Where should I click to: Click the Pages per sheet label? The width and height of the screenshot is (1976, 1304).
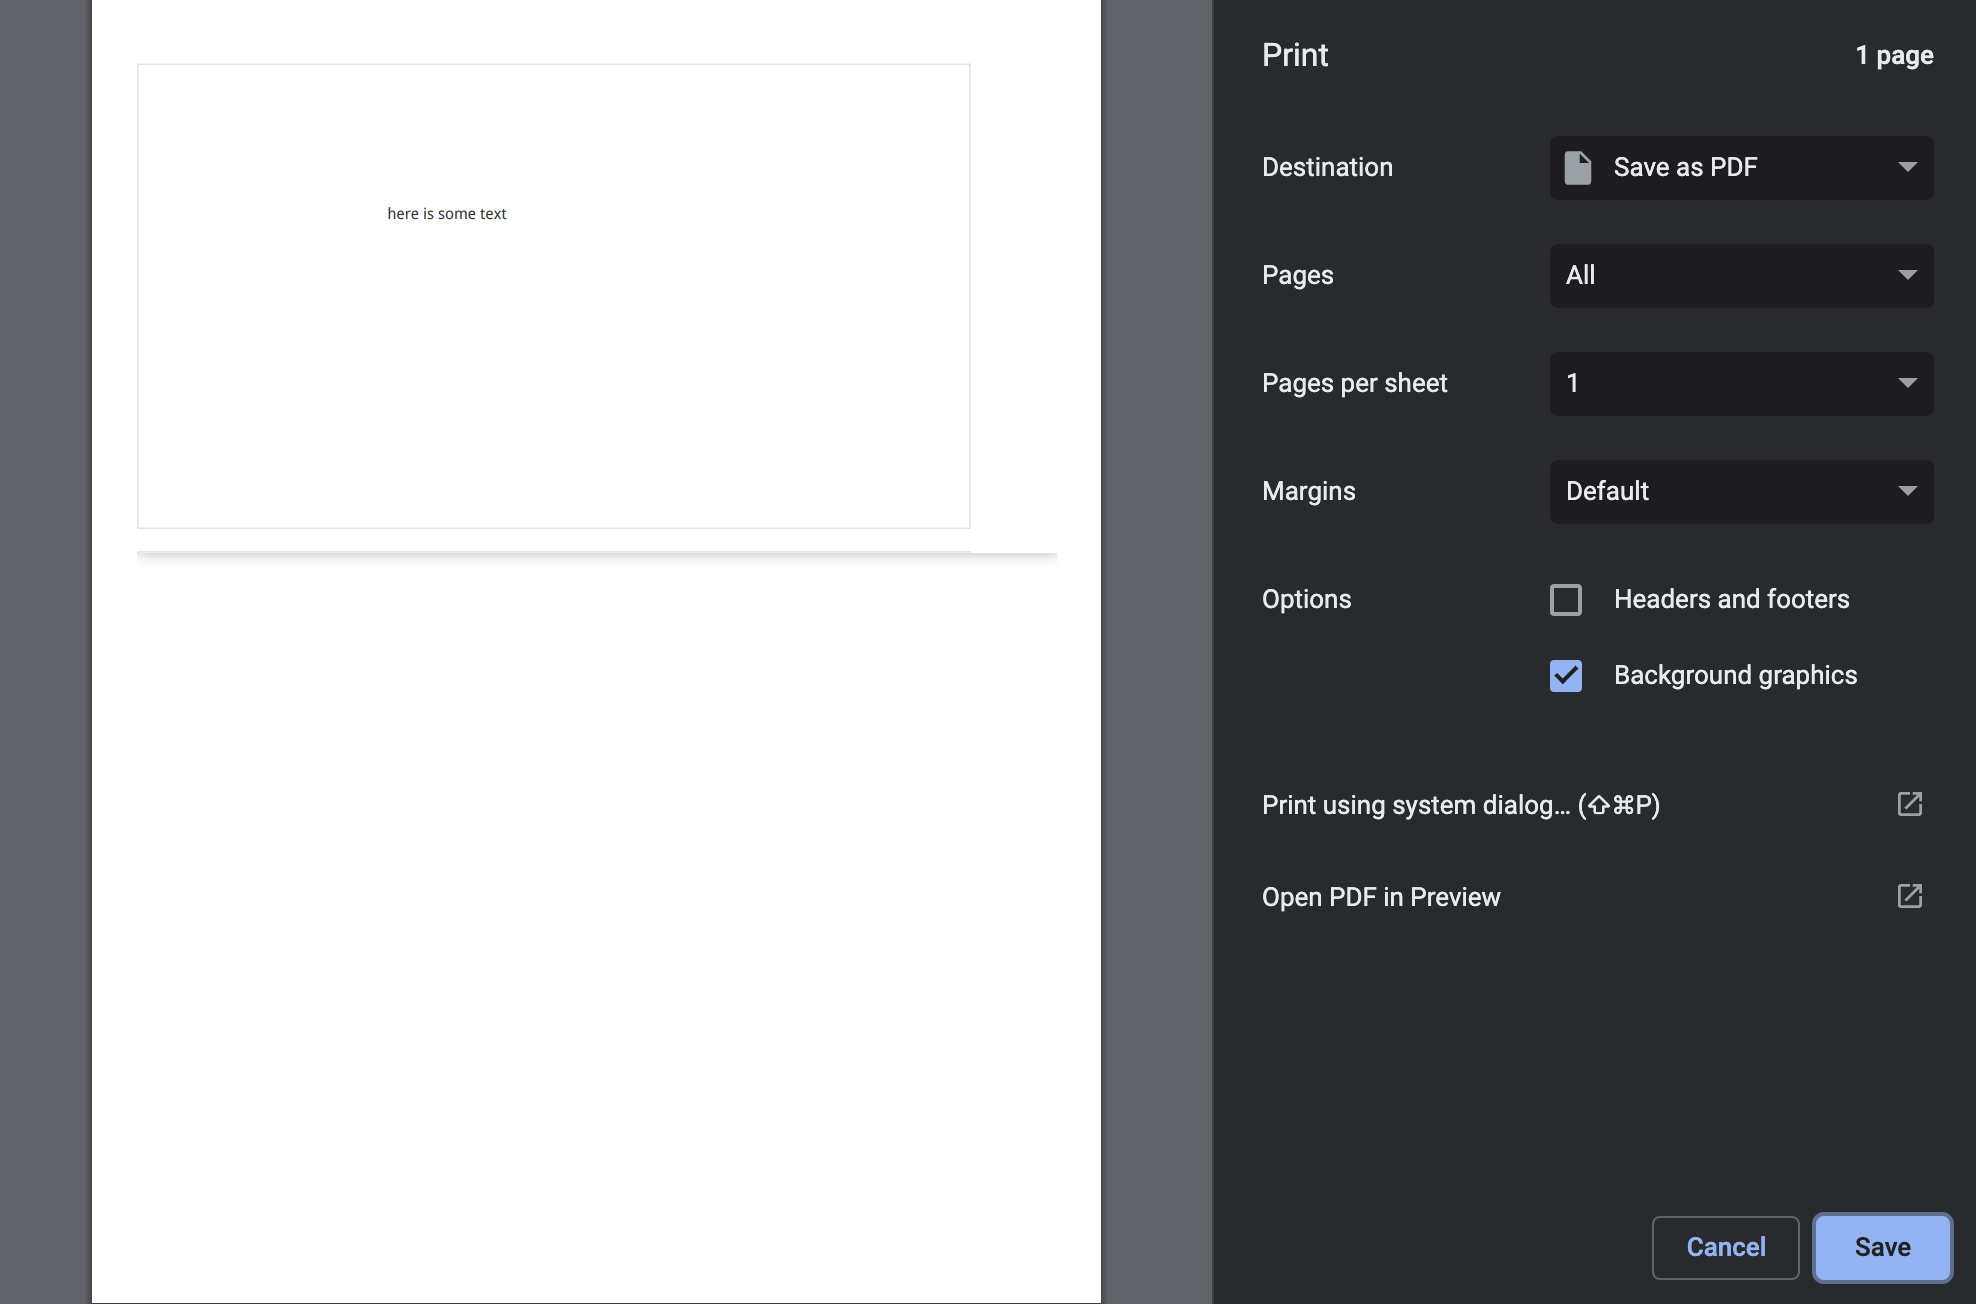[1354, 383]
